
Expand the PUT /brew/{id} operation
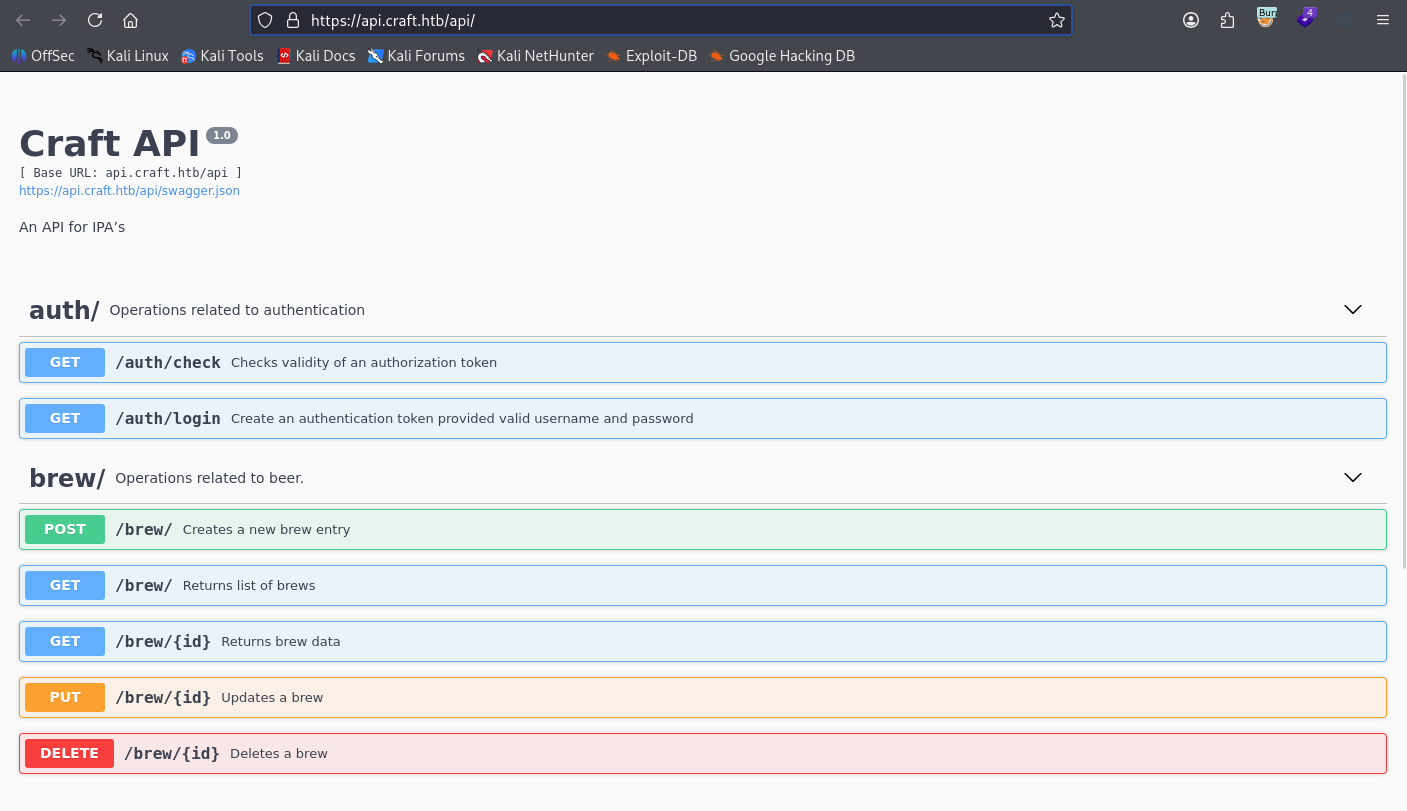702,697
